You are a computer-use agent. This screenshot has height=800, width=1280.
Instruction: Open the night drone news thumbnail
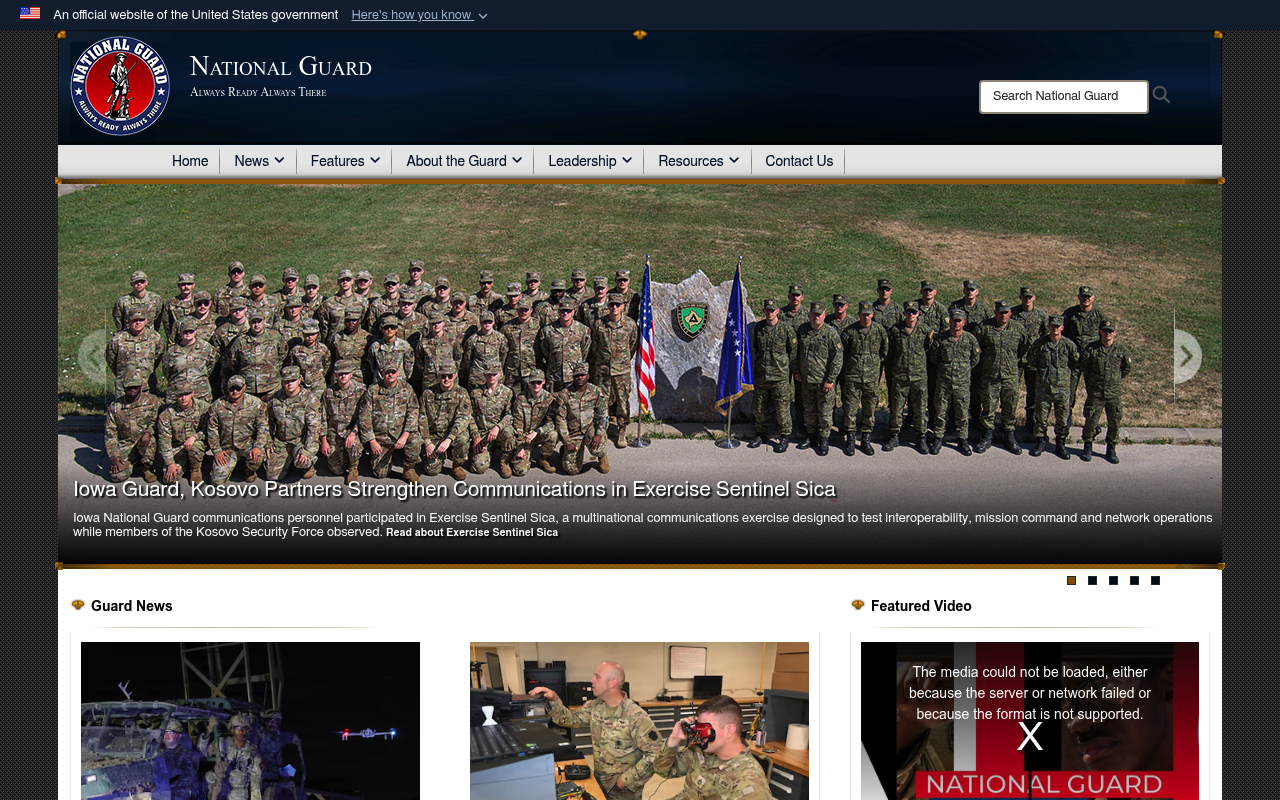pos(250,721)
